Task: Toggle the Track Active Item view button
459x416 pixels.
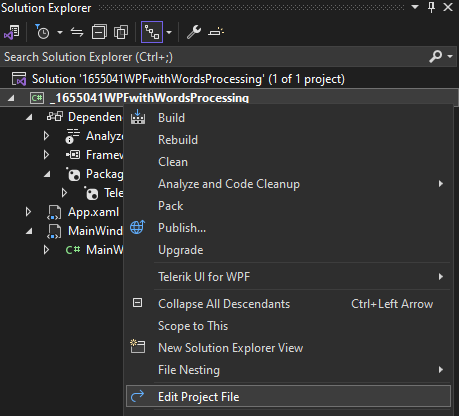Action: coord(152,32)
